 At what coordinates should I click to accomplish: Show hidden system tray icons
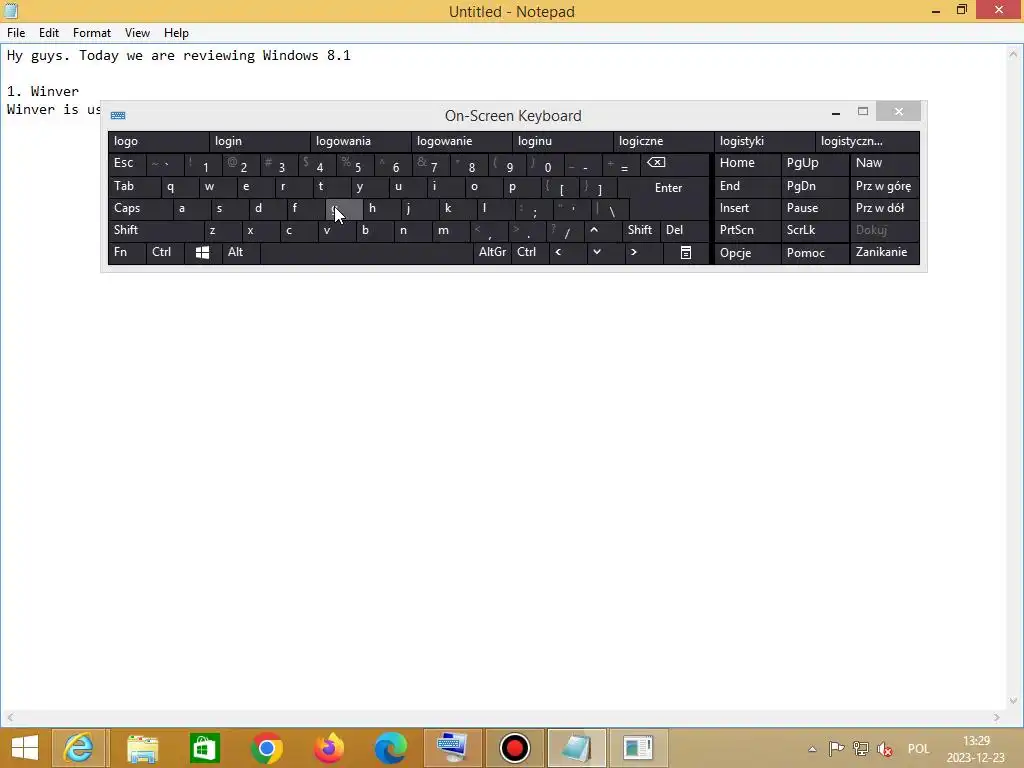click(x=812, y=749)
